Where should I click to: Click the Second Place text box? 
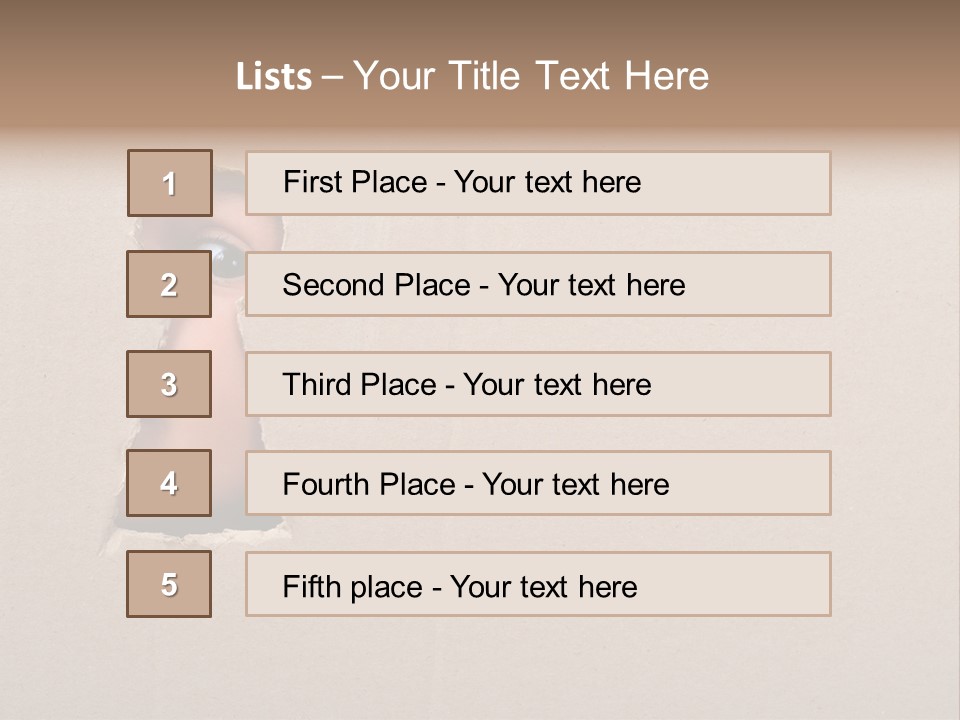538,284
